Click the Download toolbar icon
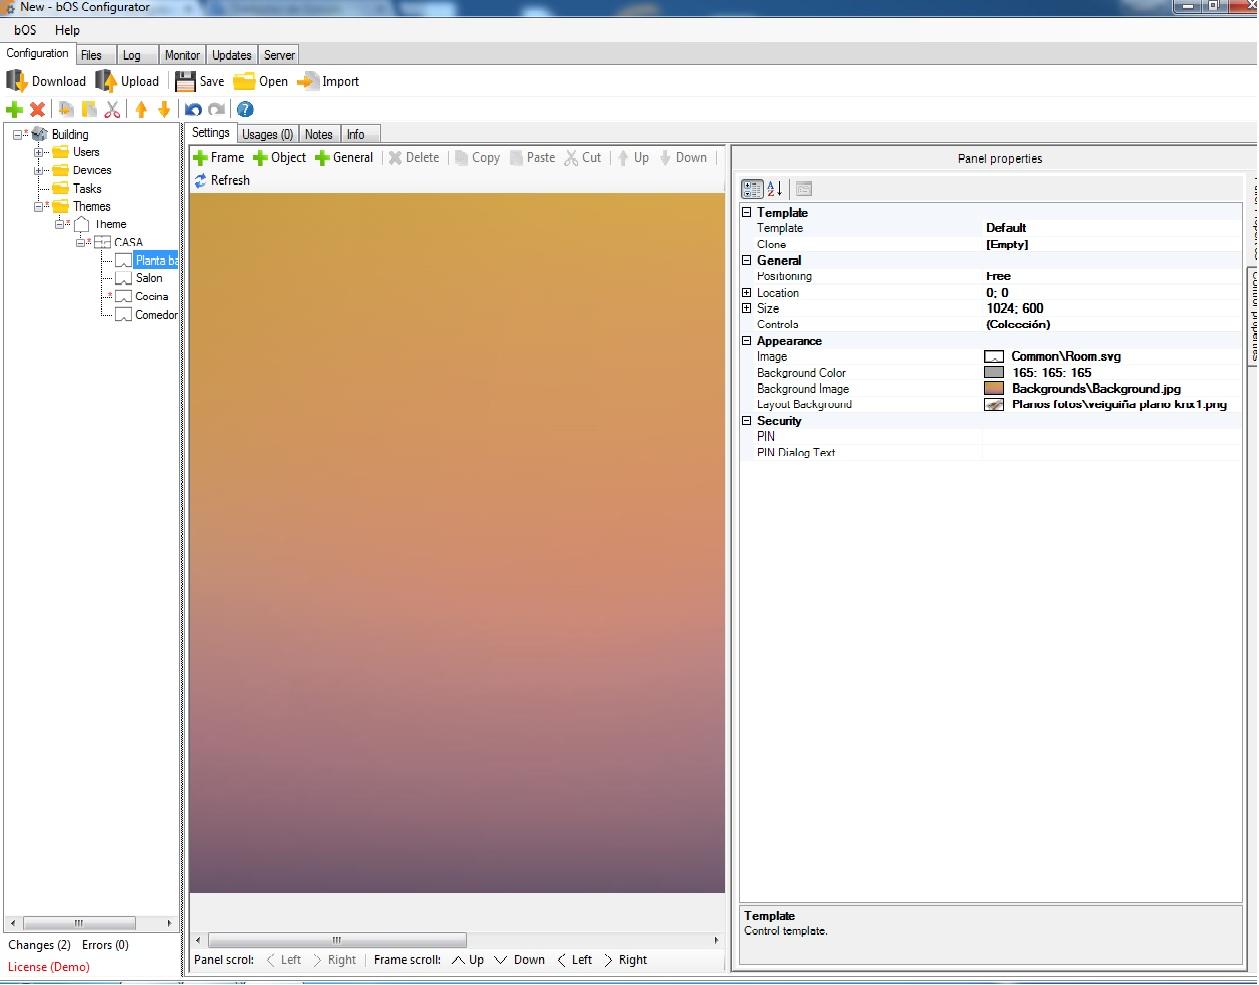Screen dimensions: 1259x985 click(18, 81)
